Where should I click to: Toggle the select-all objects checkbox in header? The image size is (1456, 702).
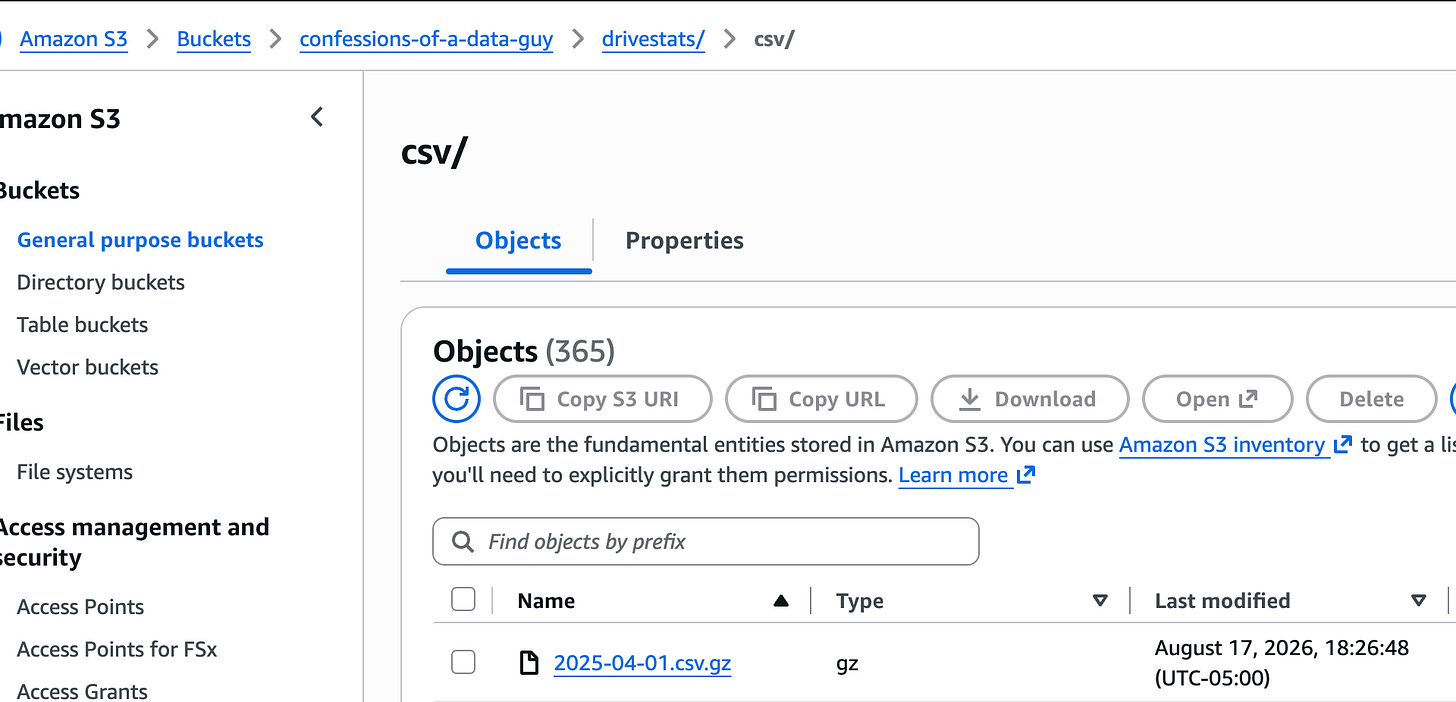coord(463,599)
